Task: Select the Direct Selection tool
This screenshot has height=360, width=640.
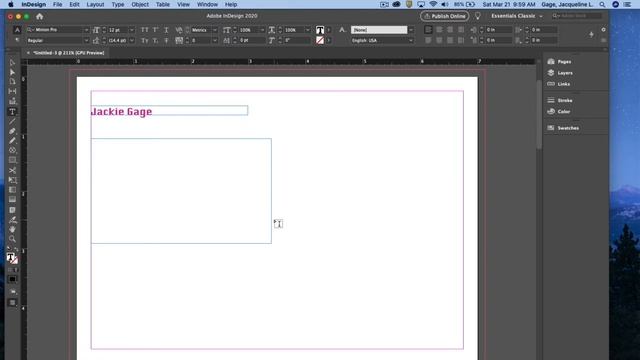Action: 12,72
